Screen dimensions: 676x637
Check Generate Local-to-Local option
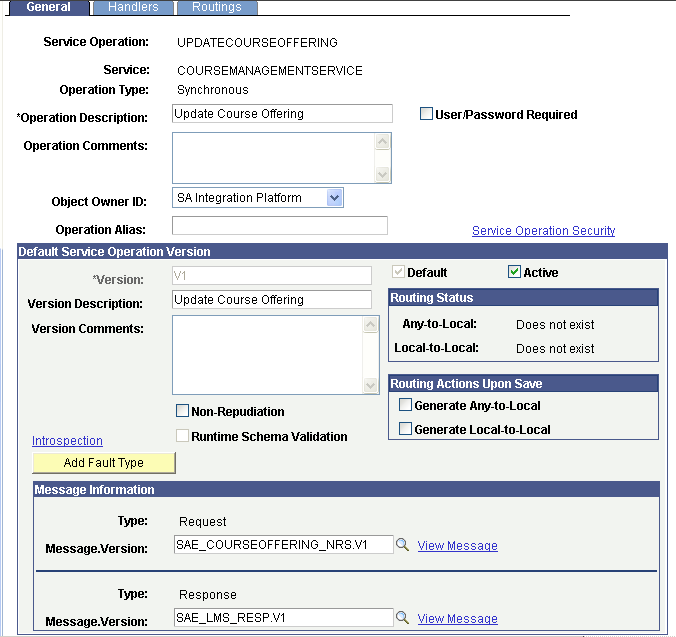405,429
